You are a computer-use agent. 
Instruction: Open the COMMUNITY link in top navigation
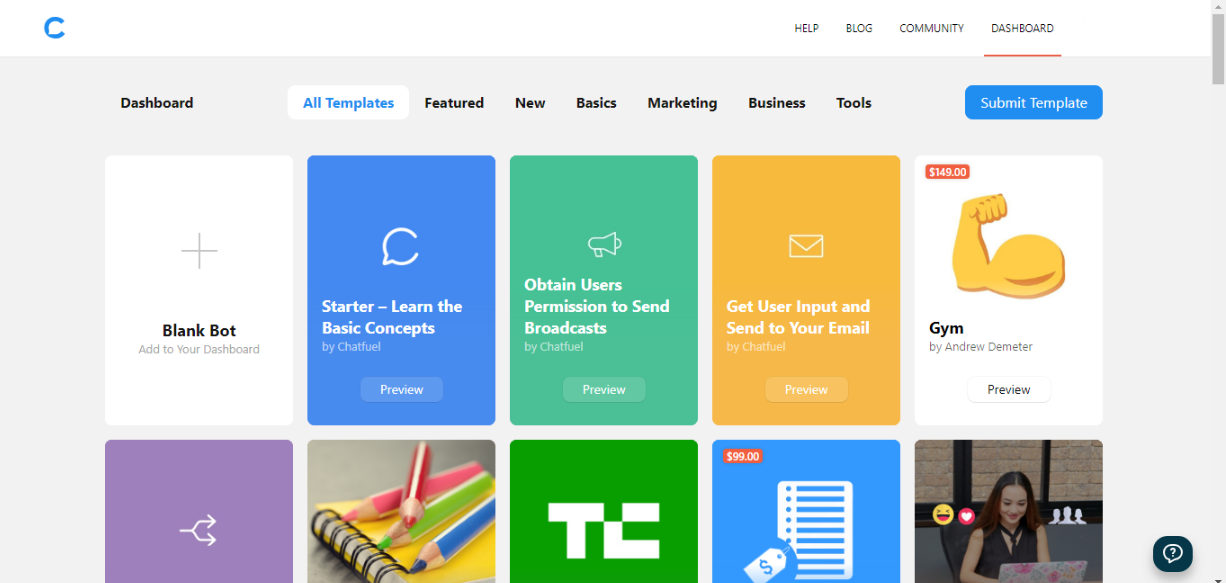pos(931,29)
